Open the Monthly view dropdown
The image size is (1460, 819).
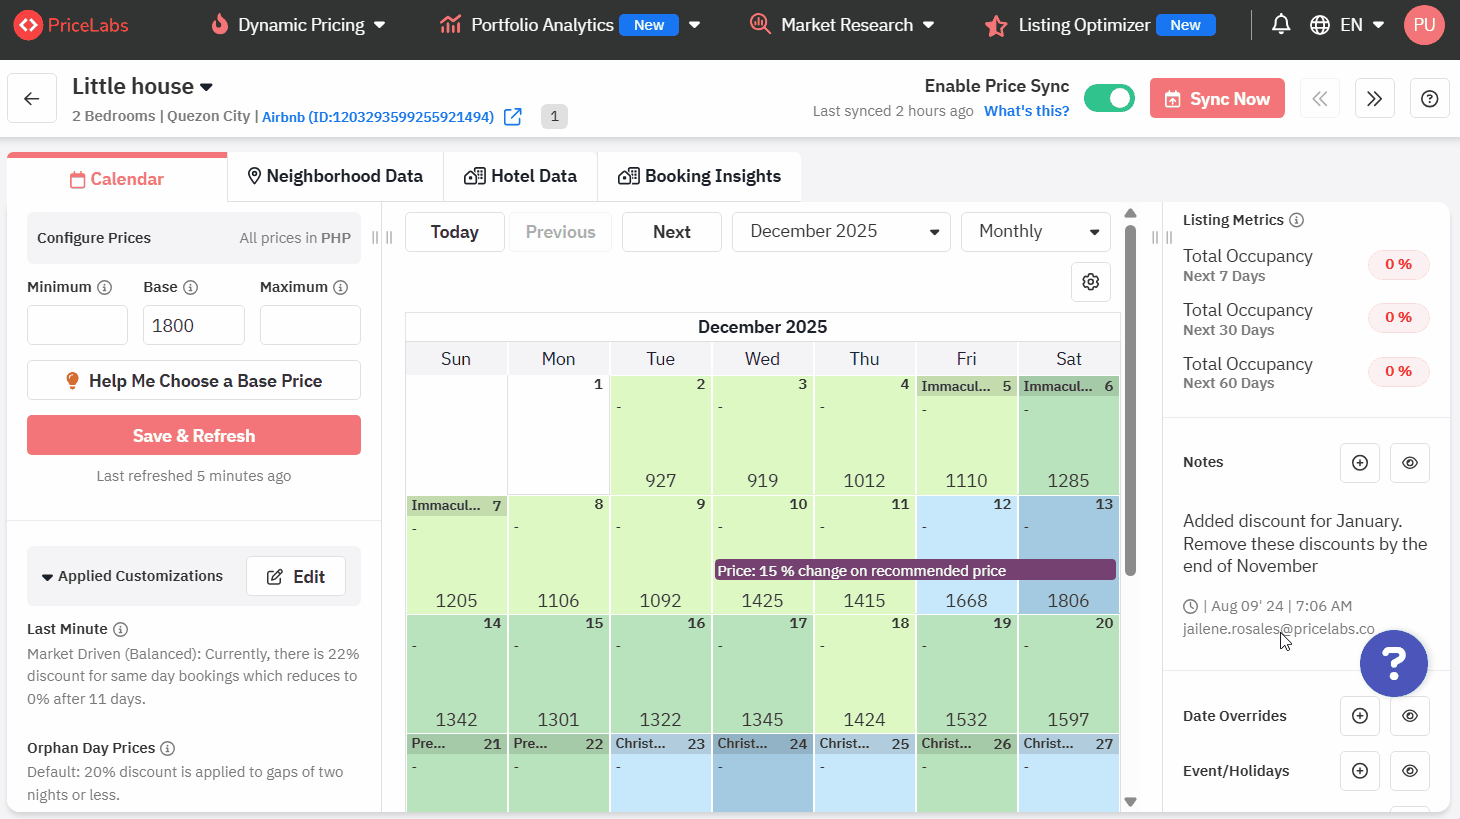point(1035,232)
